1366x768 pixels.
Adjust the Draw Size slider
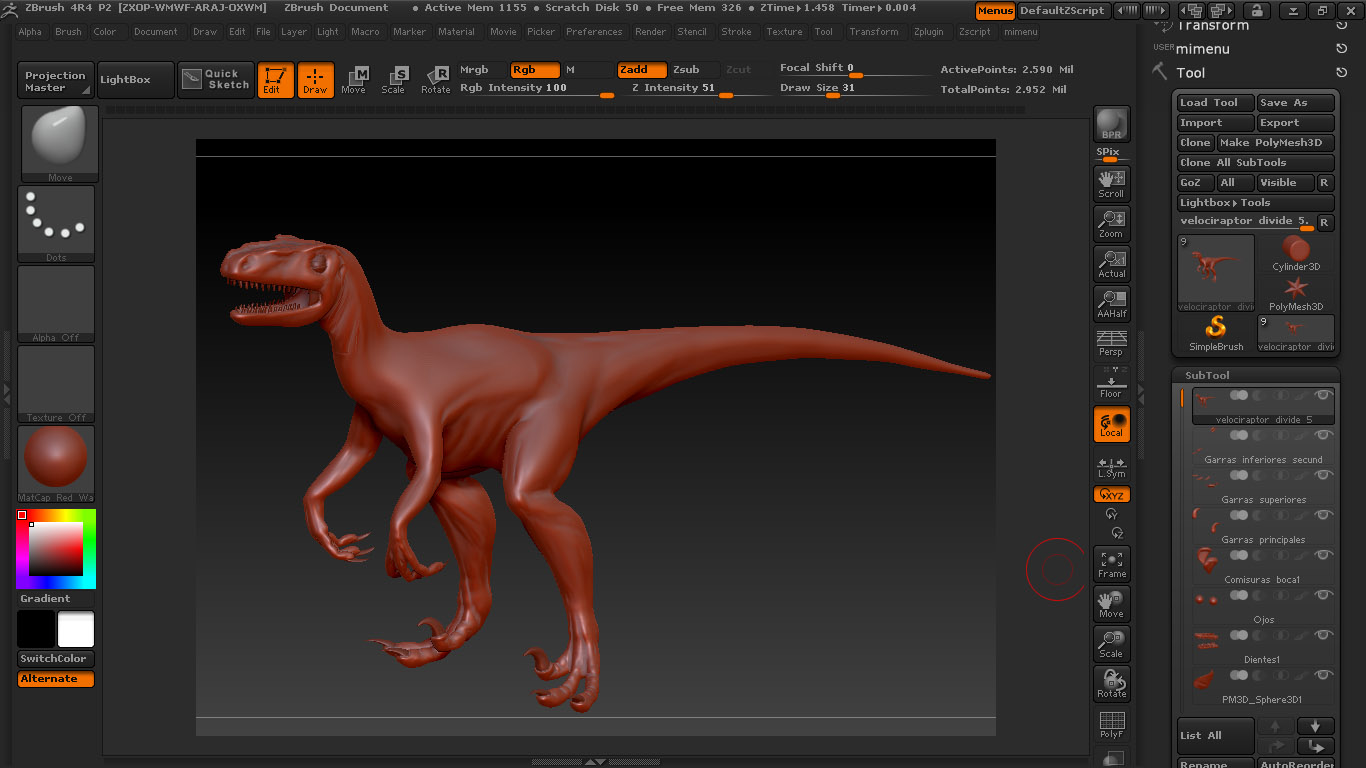854,90
